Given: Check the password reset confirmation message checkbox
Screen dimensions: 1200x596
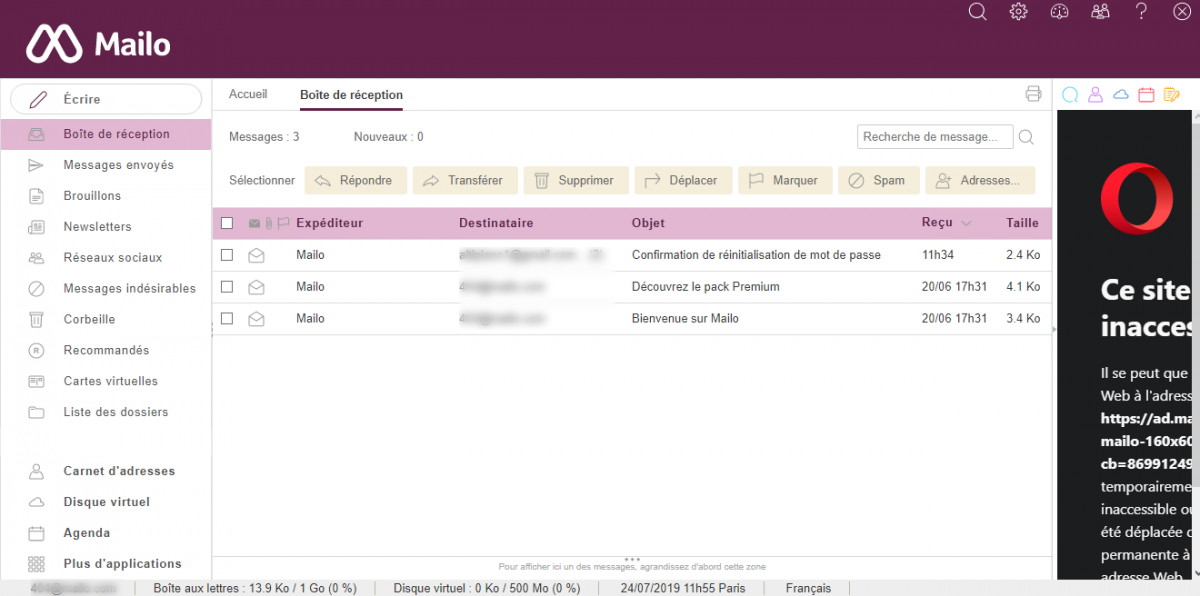Looking at the screenshot, I should click(x=227, y=255).
